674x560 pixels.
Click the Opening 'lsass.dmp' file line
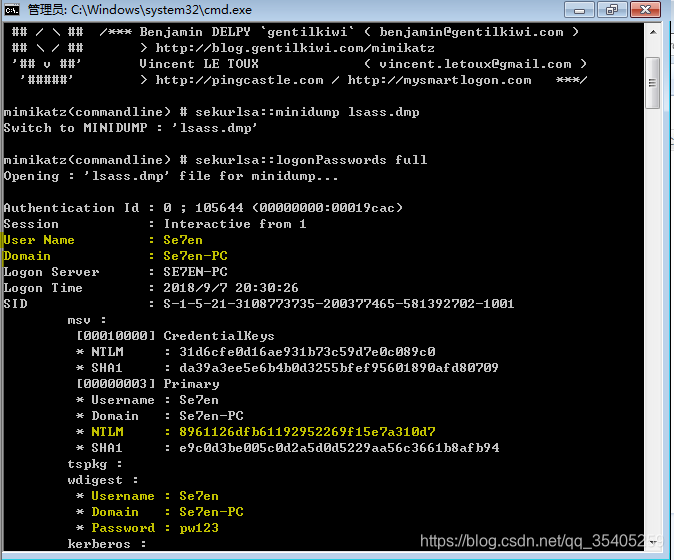tap(171, 176)
